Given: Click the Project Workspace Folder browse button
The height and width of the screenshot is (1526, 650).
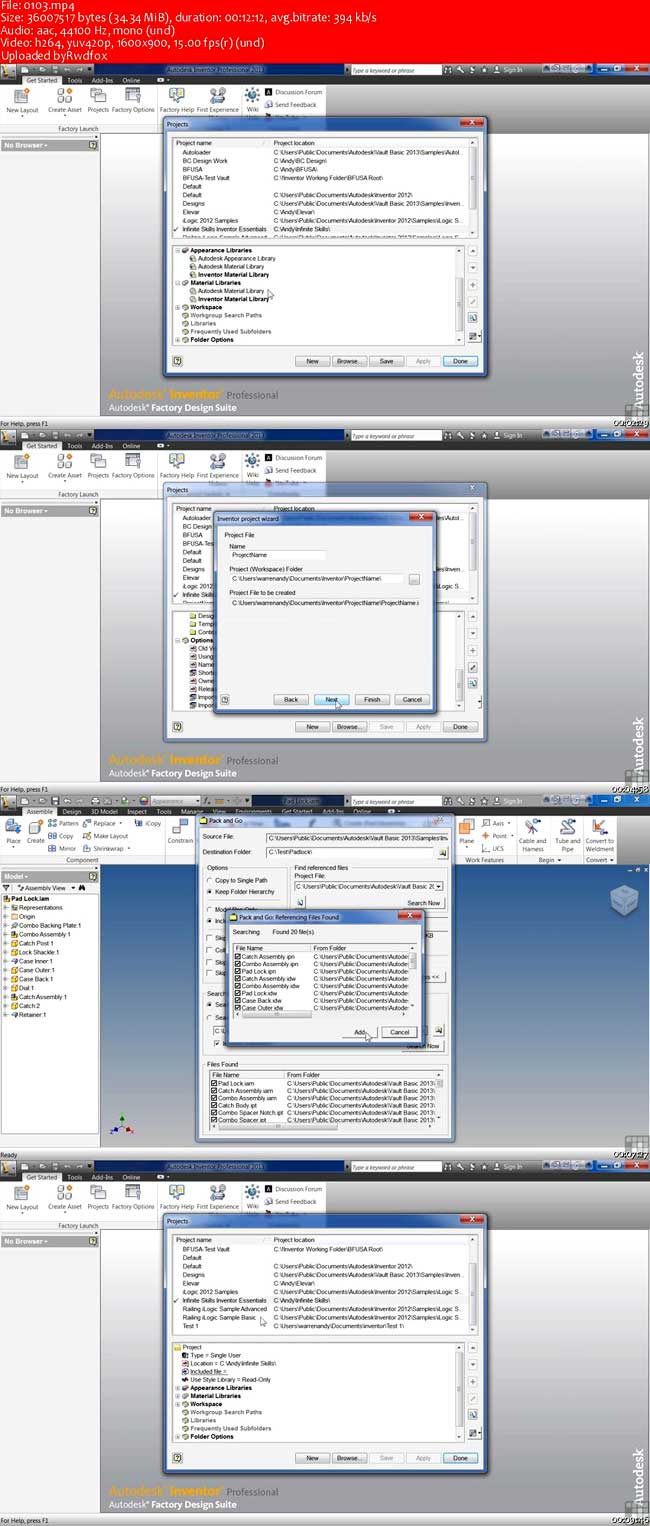Looking at the screenshot, I should coord(414,579).
